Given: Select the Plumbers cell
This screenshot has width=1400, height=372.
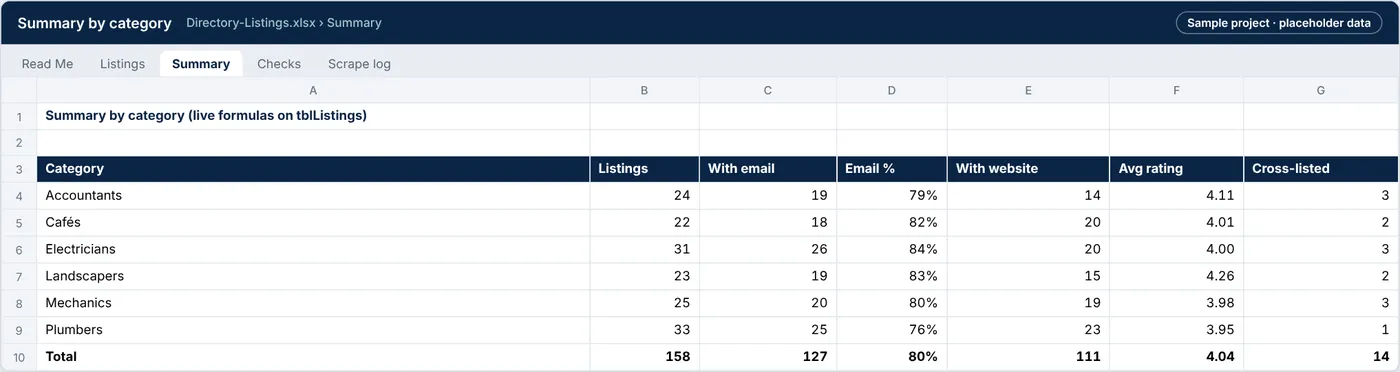Looking at the screenshot, I should (313, 330).
